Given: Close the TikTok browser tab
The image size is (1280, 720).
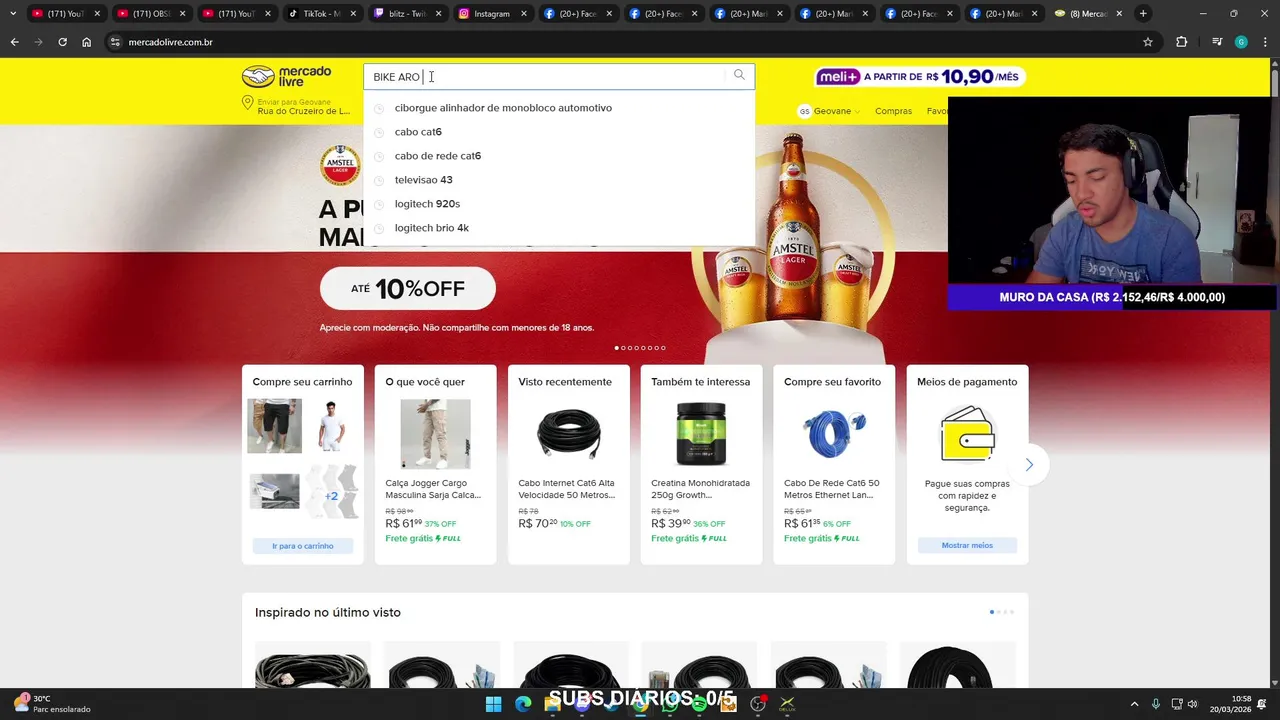Looking at the screenshot, I should (x=353, y=14).
